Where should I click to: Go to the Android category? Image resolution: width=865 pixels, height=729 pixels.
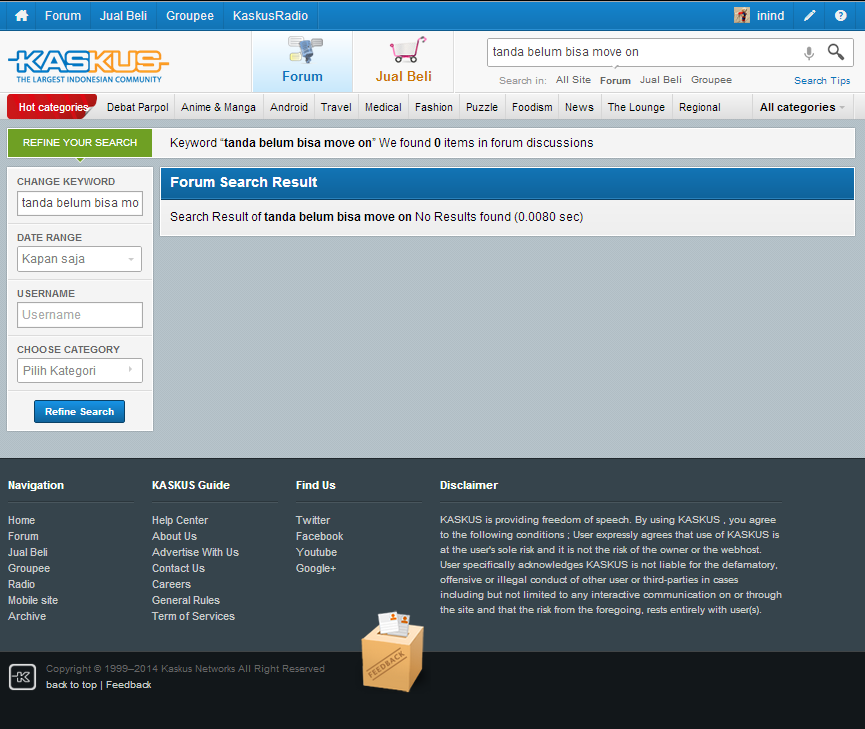point(289,107)
